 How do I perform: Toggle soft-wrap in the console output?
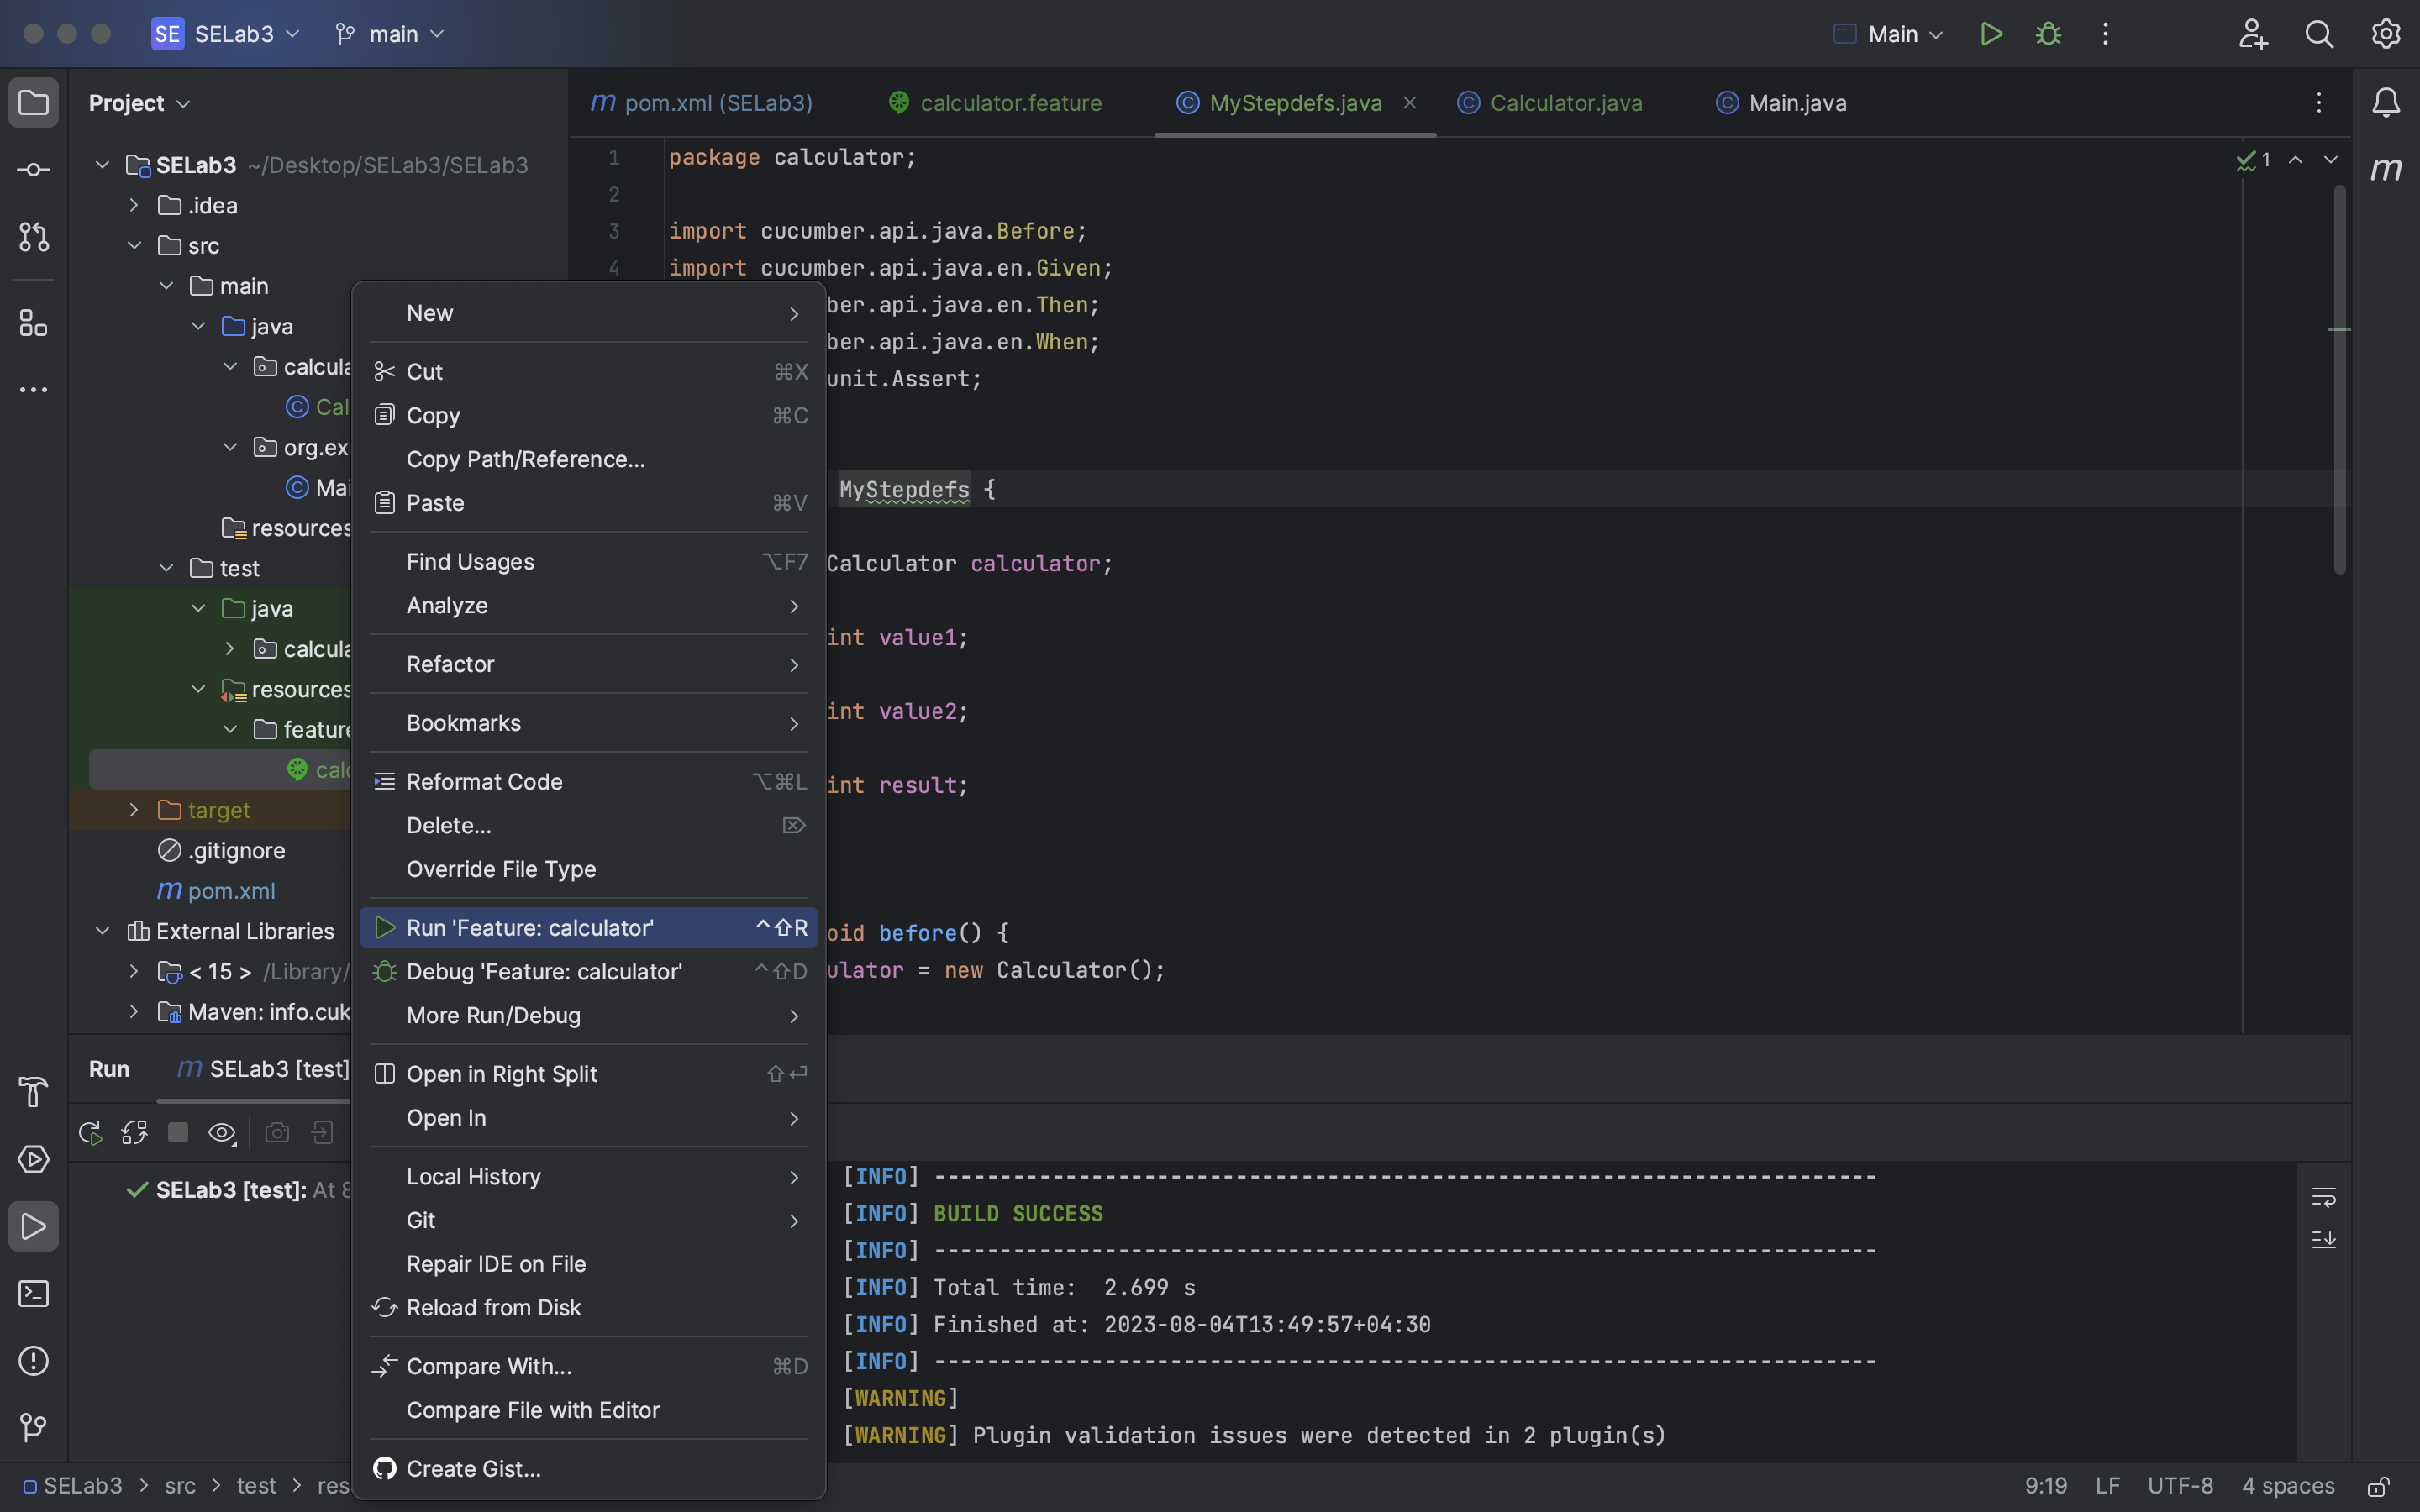tap(2324, 1196)
